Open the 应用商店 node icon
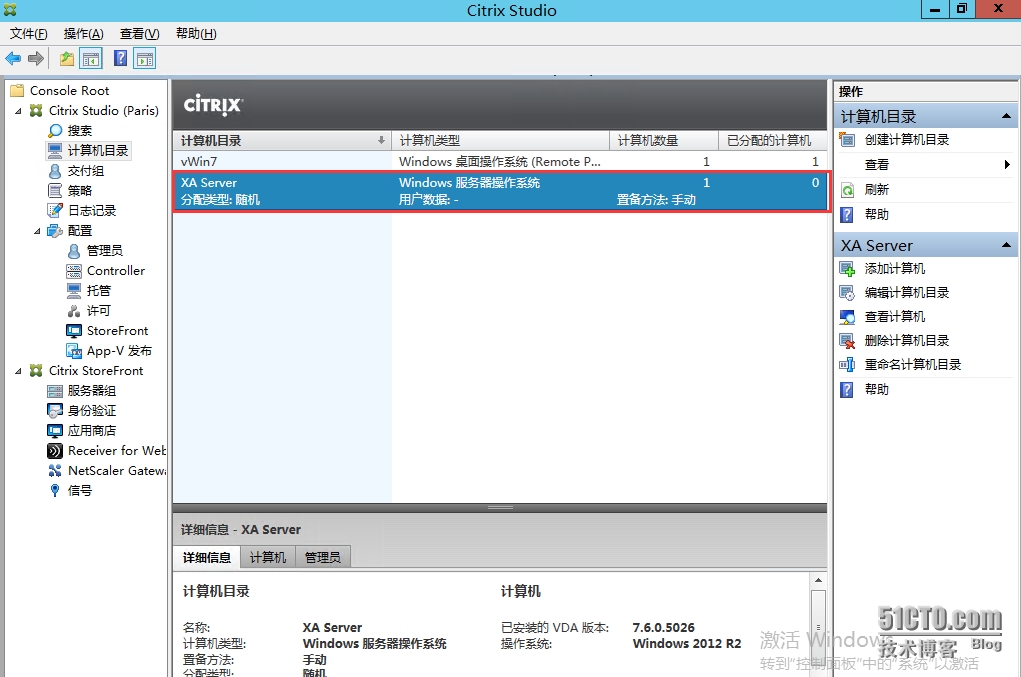Viewport: 1021px width, 677px height. (x=55, y=431)
